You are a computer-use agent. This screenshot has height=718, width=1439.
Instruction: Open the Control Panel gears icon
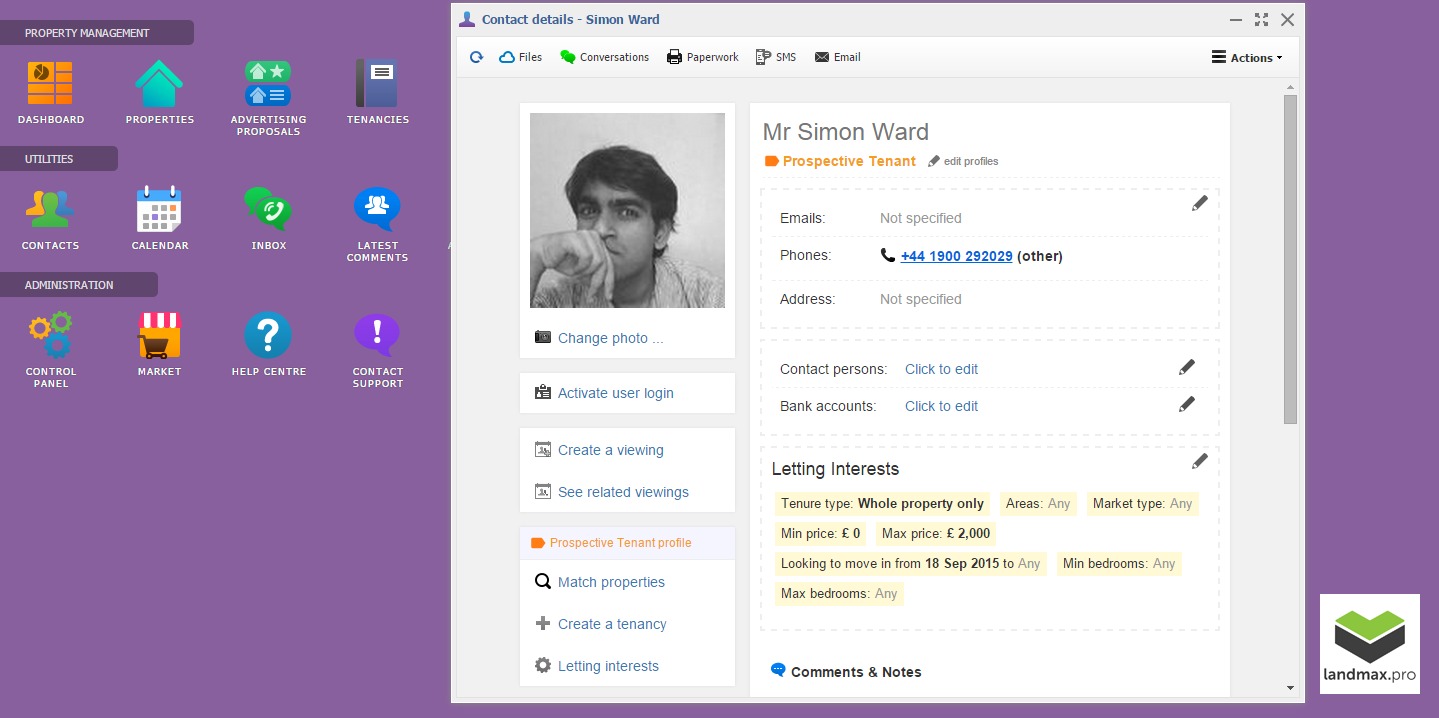50,336
